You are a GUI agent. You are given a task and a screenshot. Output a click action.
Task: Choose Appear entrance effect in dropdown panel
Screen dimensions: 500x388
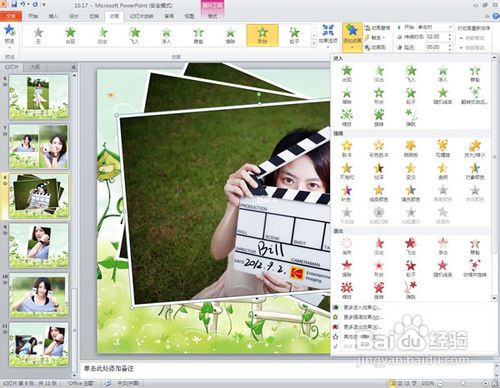coord(347,74)
